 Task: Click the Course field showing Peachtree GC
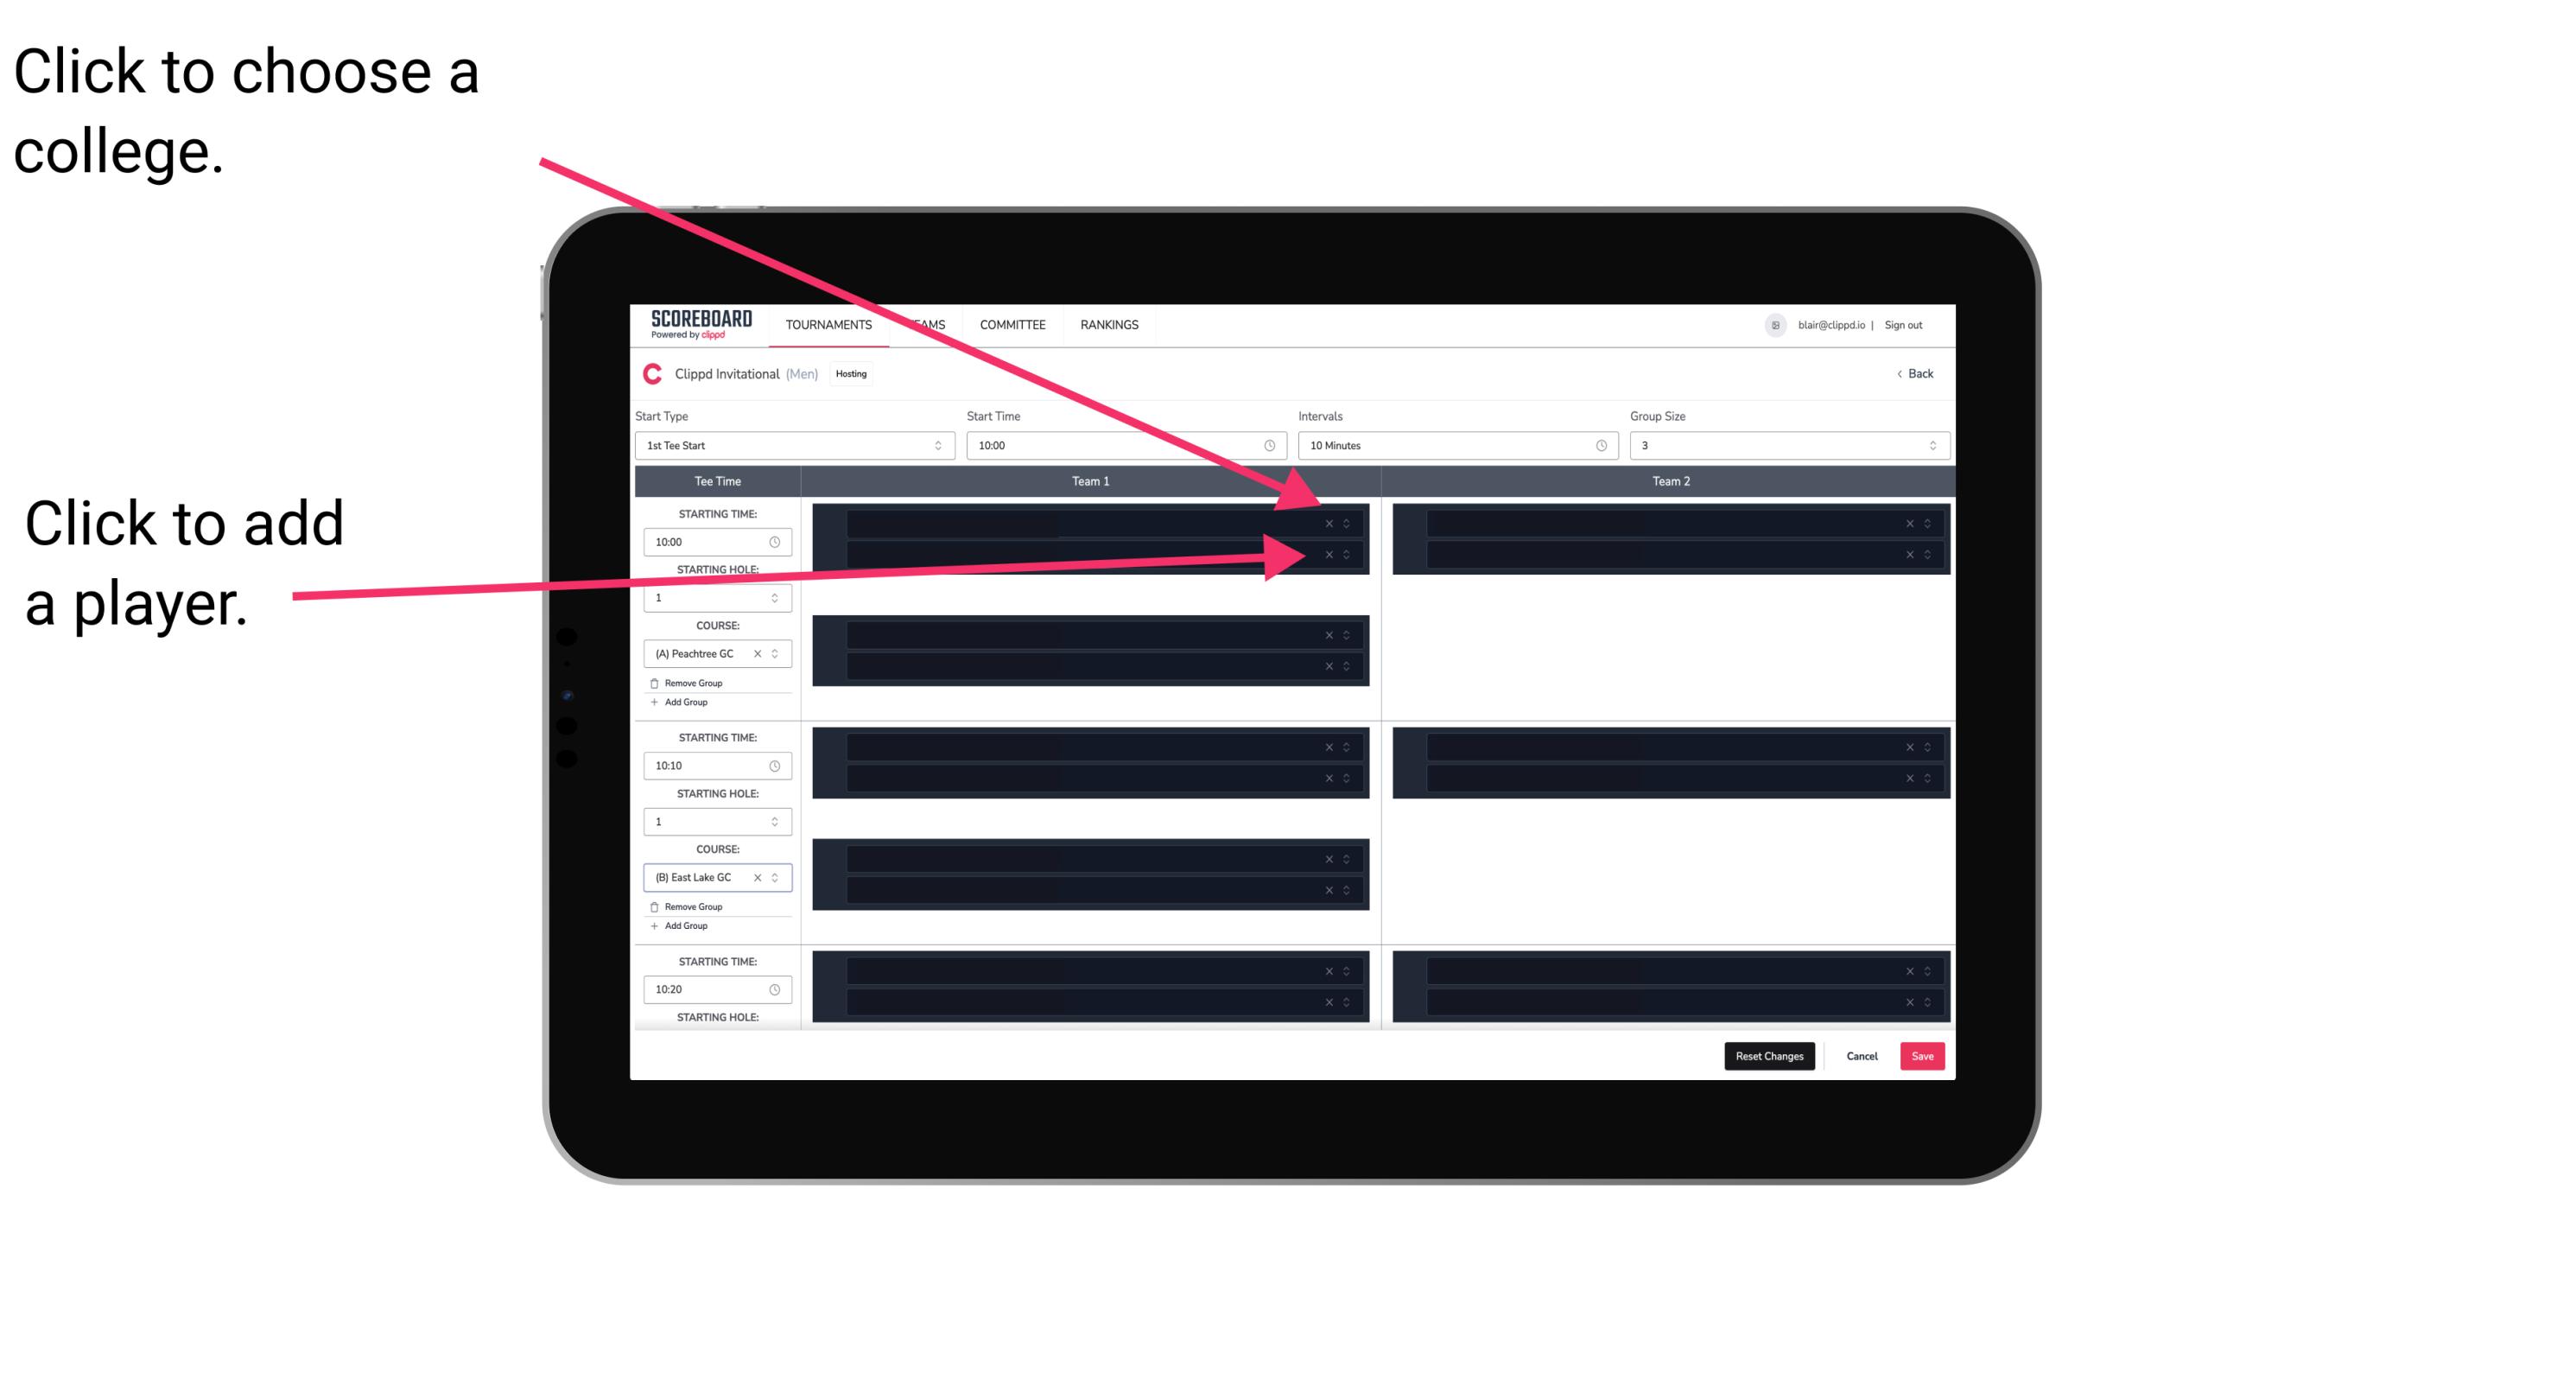pyautogui.click(x=708, y=654)
